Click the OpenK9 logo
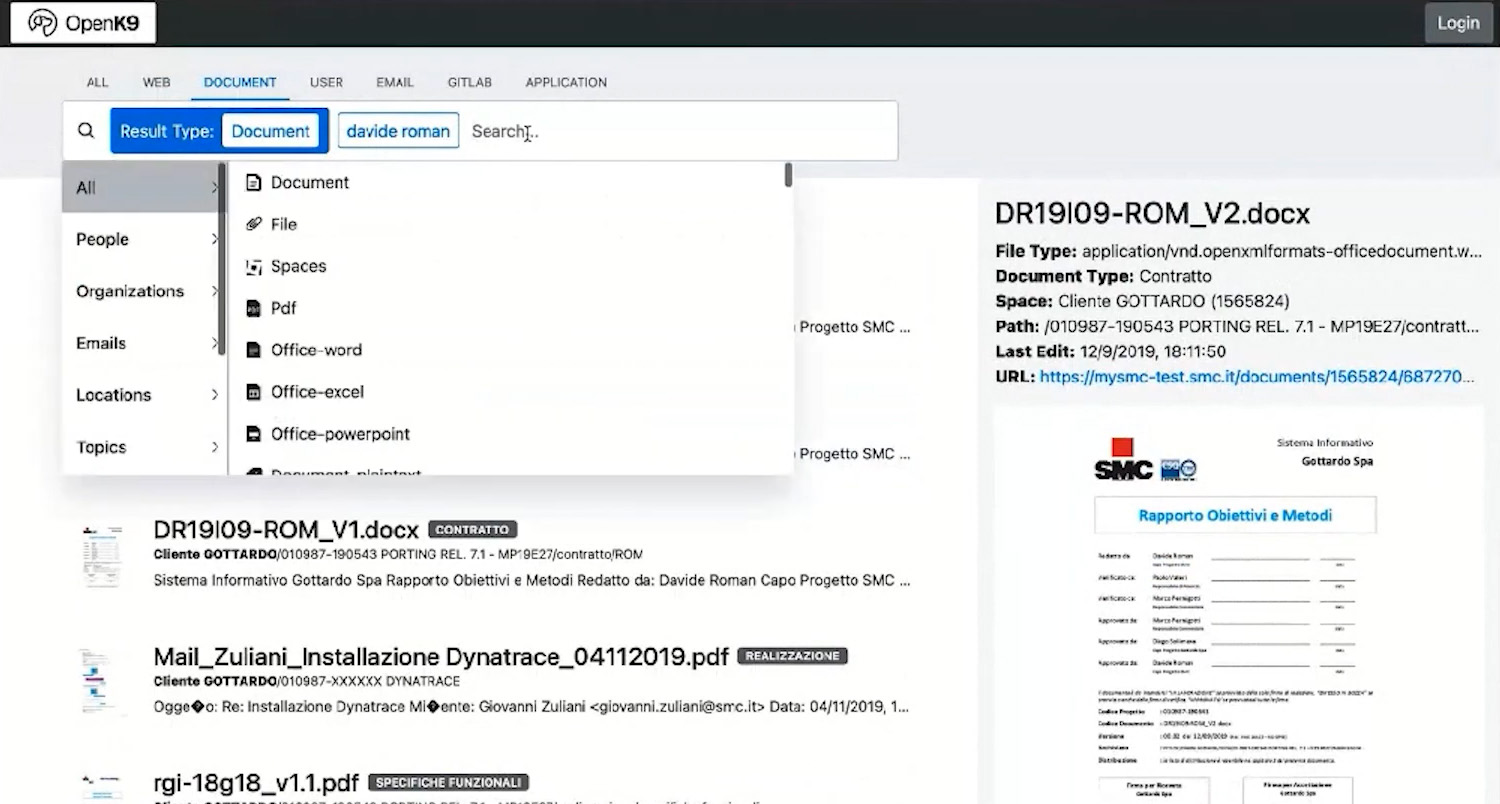1500x804 pixels. pos(83,23)
